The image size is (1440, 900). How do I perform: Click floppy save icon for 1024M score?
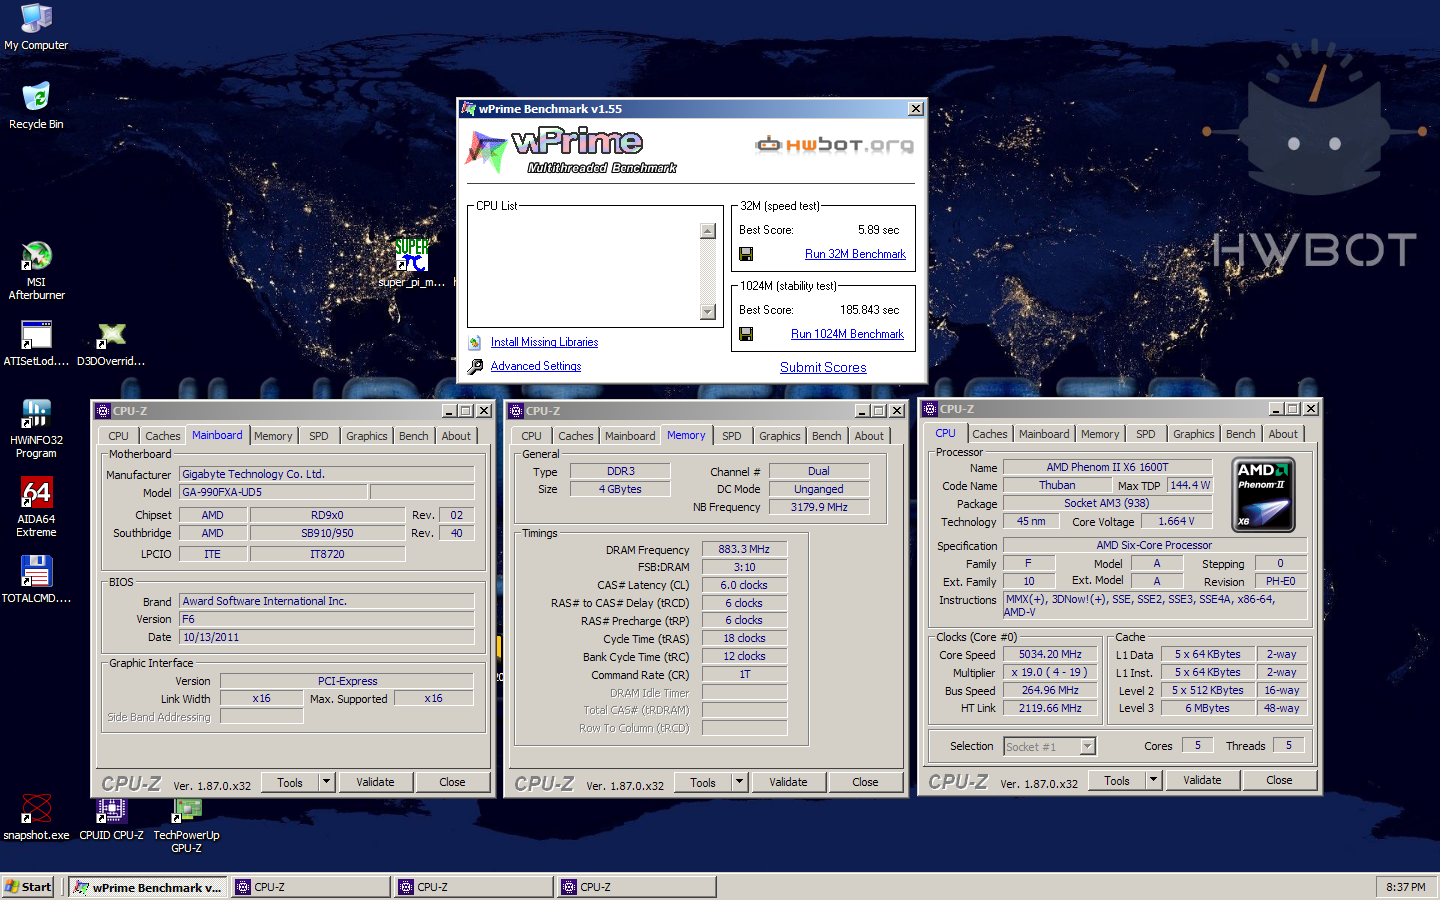point(746,334)
